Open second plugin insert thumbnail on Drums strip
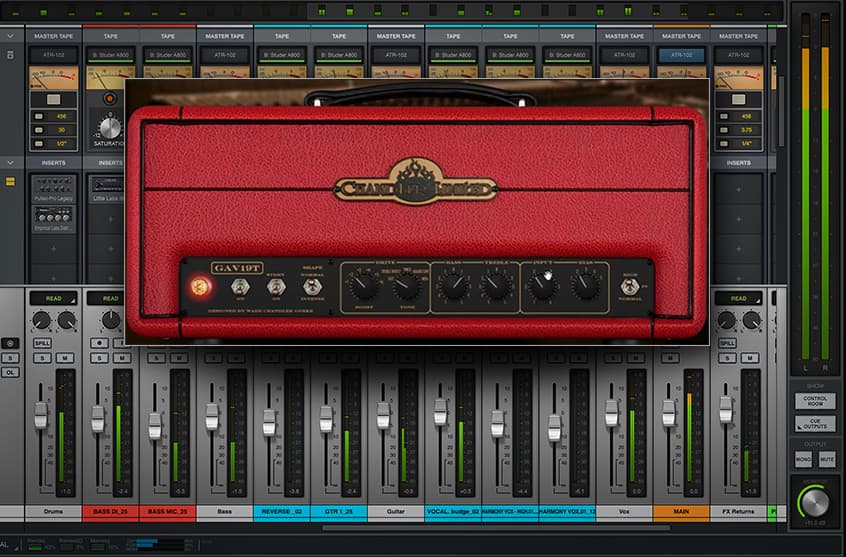Screen dimensions: 846x557 (x=53, y=219)
